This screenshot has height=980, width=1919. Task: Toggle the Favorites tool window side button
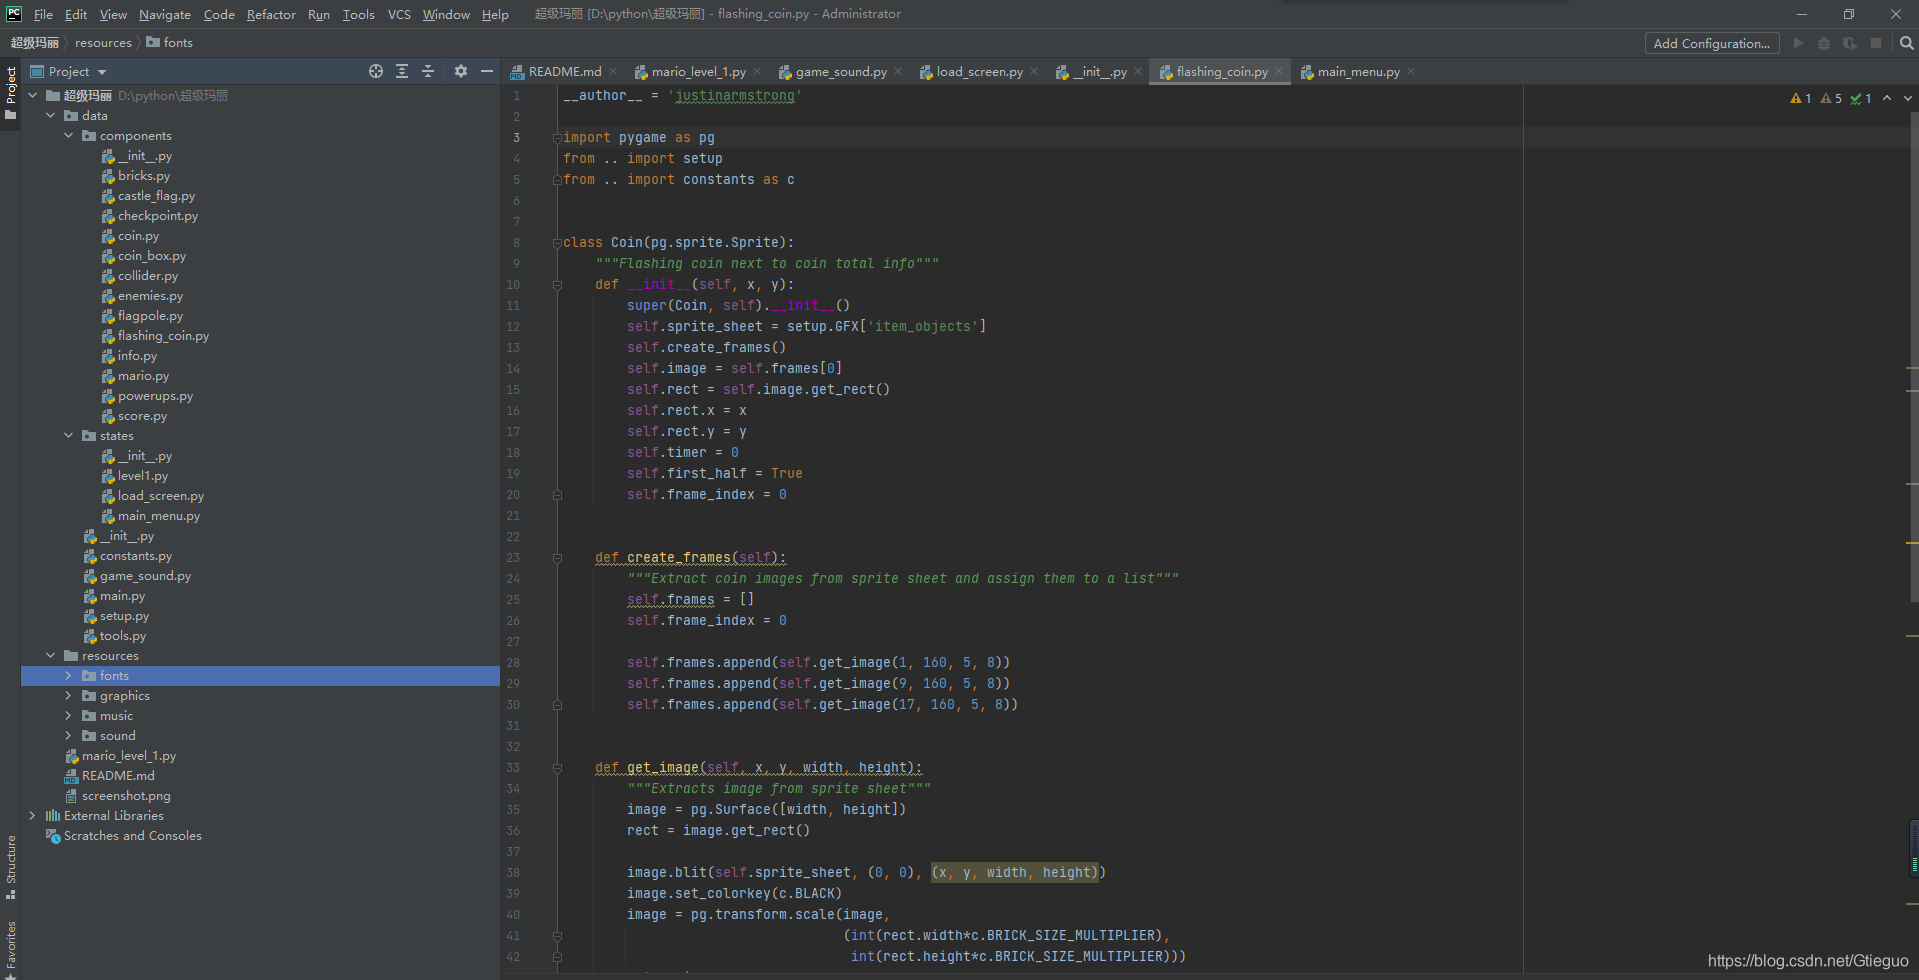(x=11, y=949)
